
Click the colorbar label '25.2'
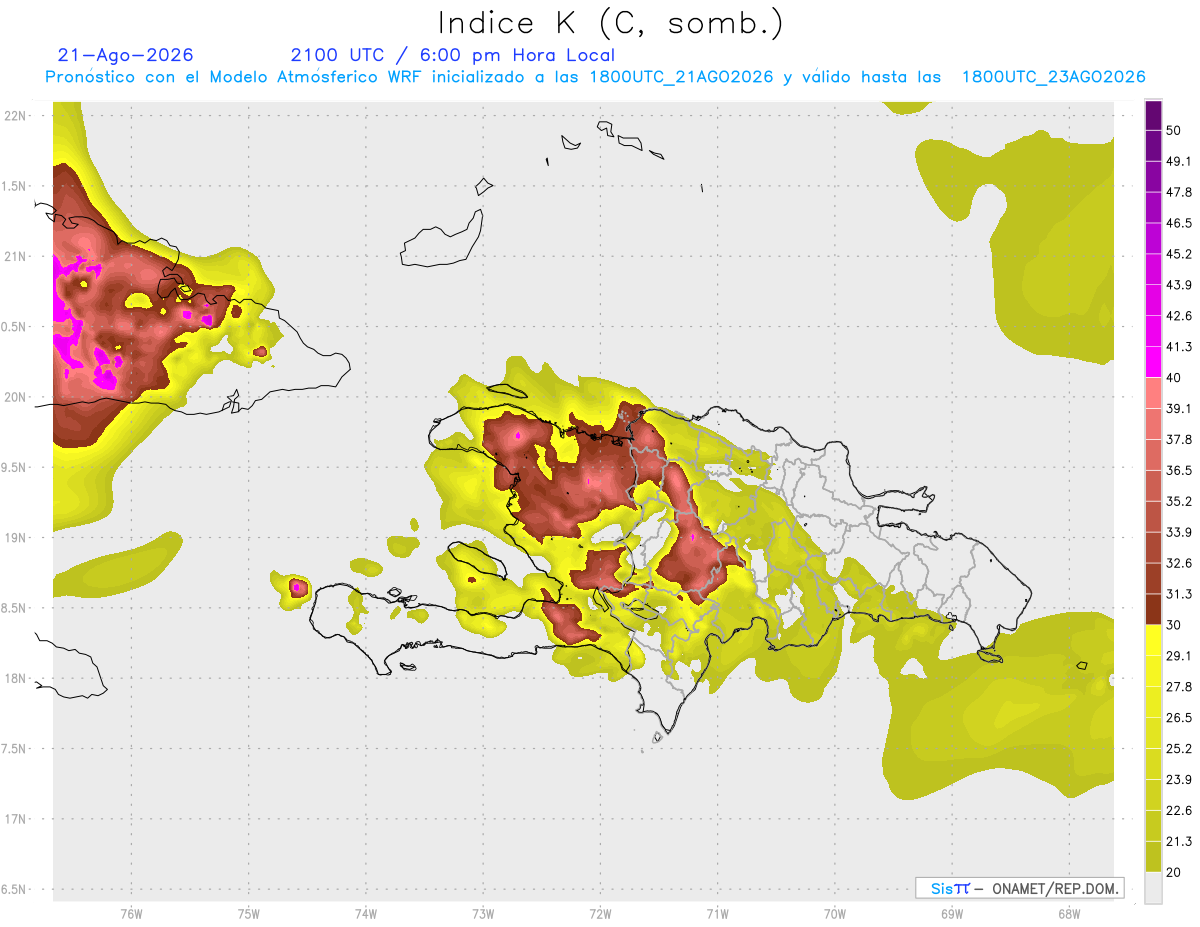point(1180,749)
